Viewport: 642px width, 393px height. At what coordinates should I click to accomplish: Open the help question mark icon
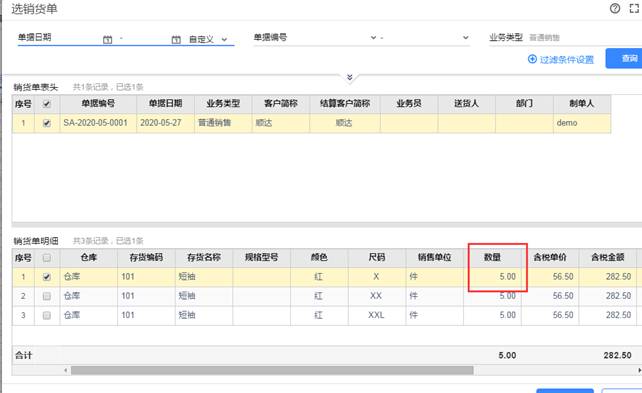coord(615,9)
